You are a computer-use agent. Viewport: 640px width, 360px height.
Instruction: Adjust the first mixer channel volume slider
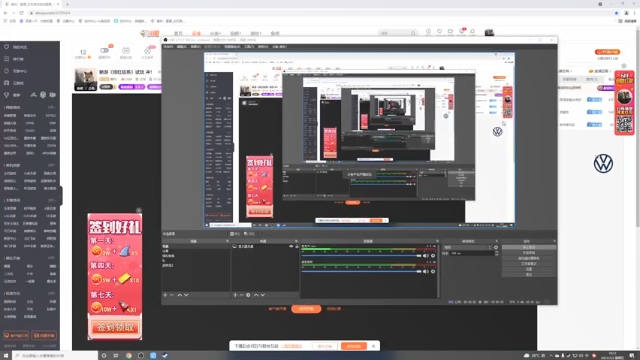pyautogui.click(x=362, y=256)
